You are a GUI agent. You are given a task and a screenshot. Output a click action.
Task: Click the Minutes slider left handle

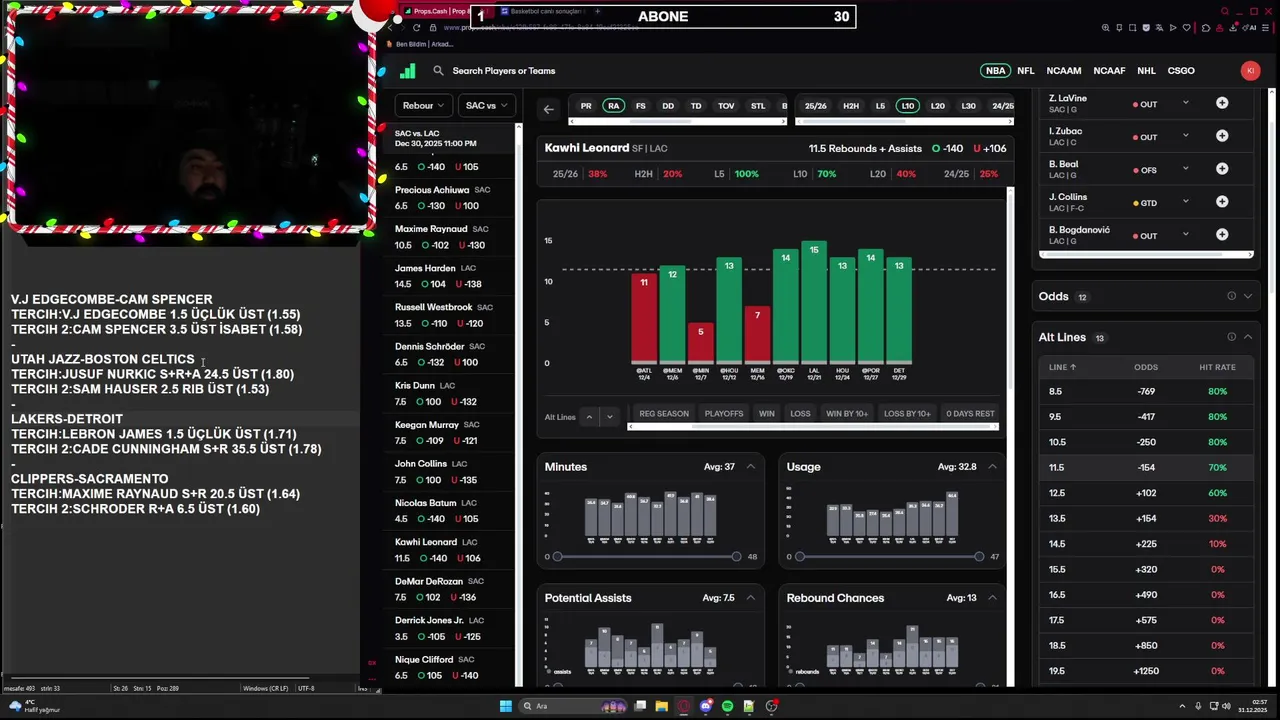click(558, 556)
